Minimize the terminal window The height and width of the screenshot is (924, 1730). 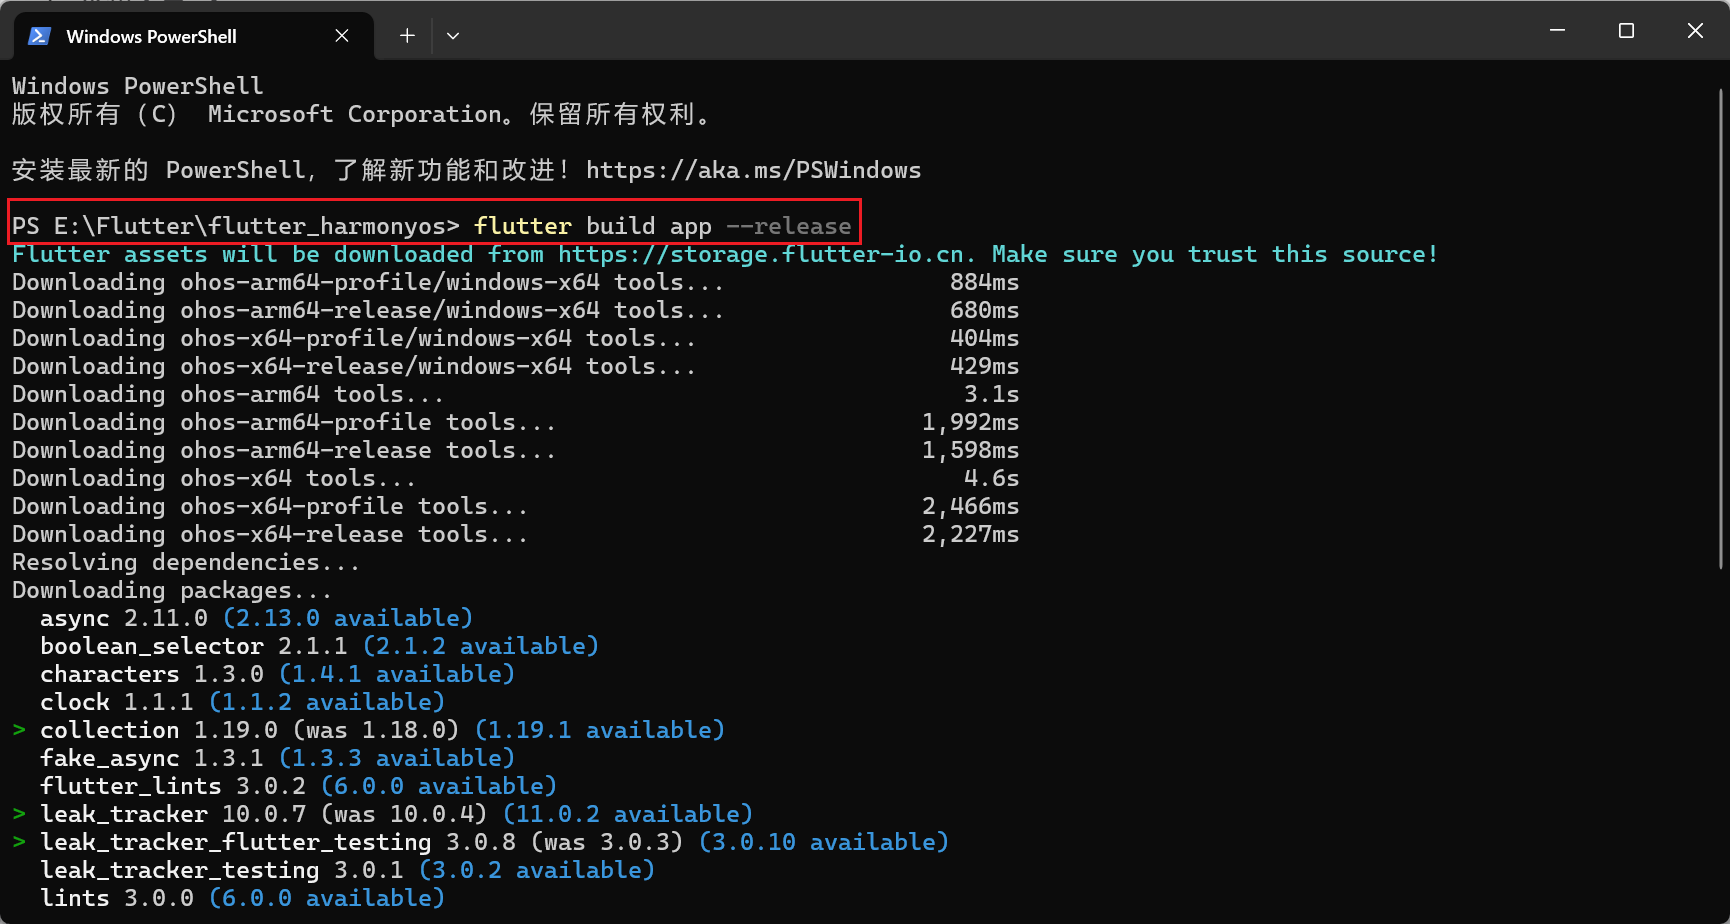click(x=1557, y=31)
